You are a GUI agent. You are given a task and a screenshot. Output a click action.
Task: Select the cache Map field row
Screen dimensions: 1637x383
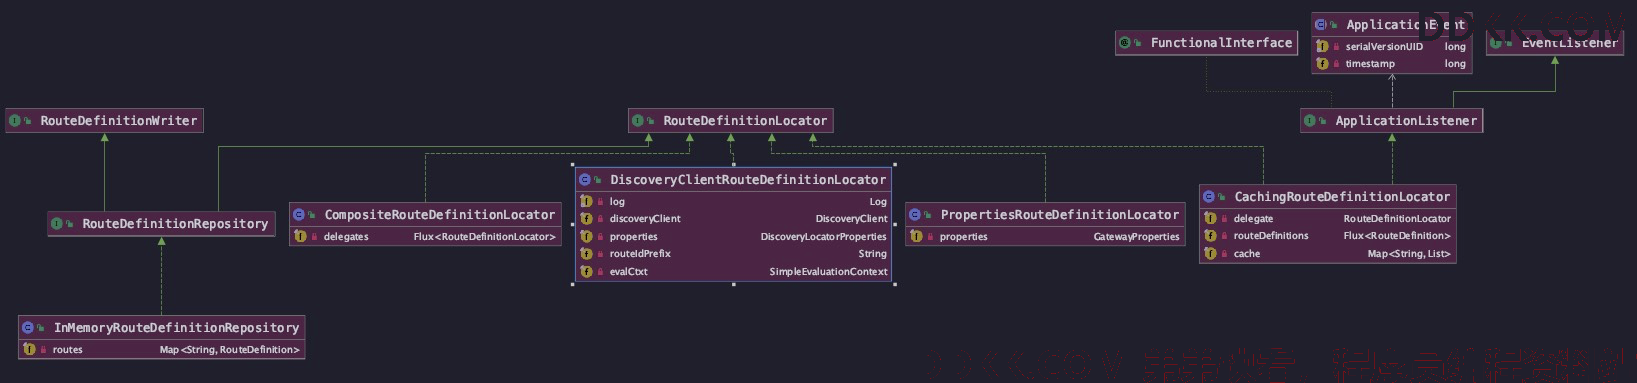click(1328, 254)
